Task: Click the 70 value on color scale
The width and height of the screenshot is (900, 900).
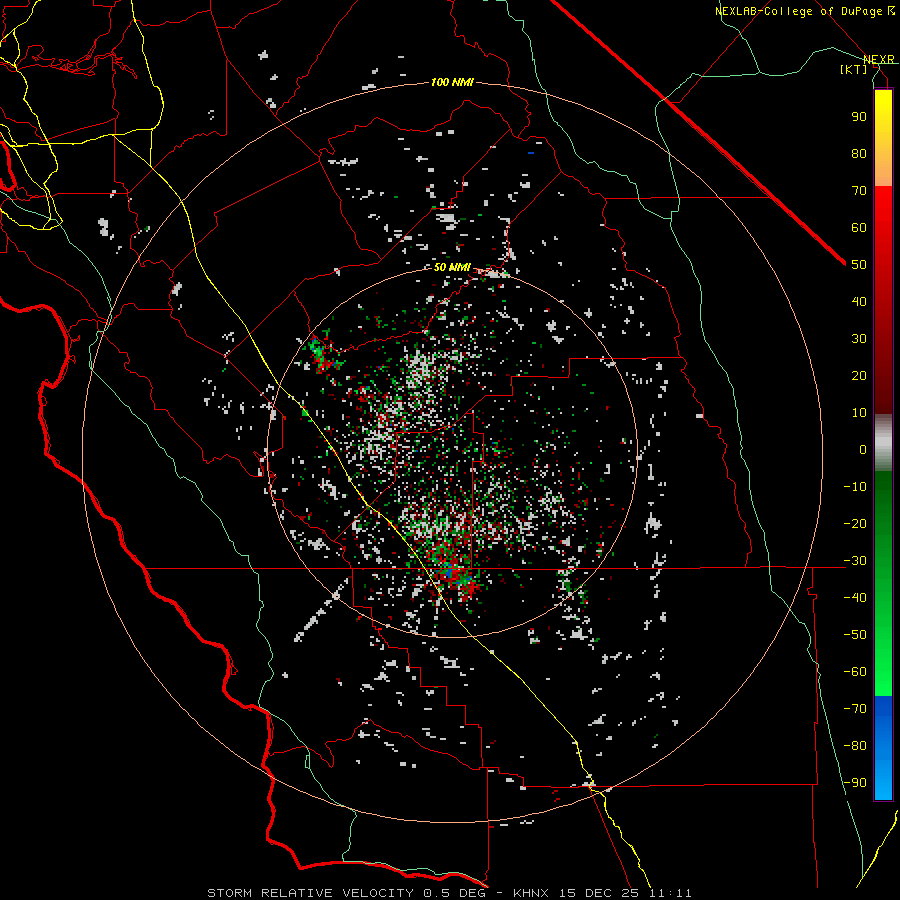Action: tap(859, 191)
